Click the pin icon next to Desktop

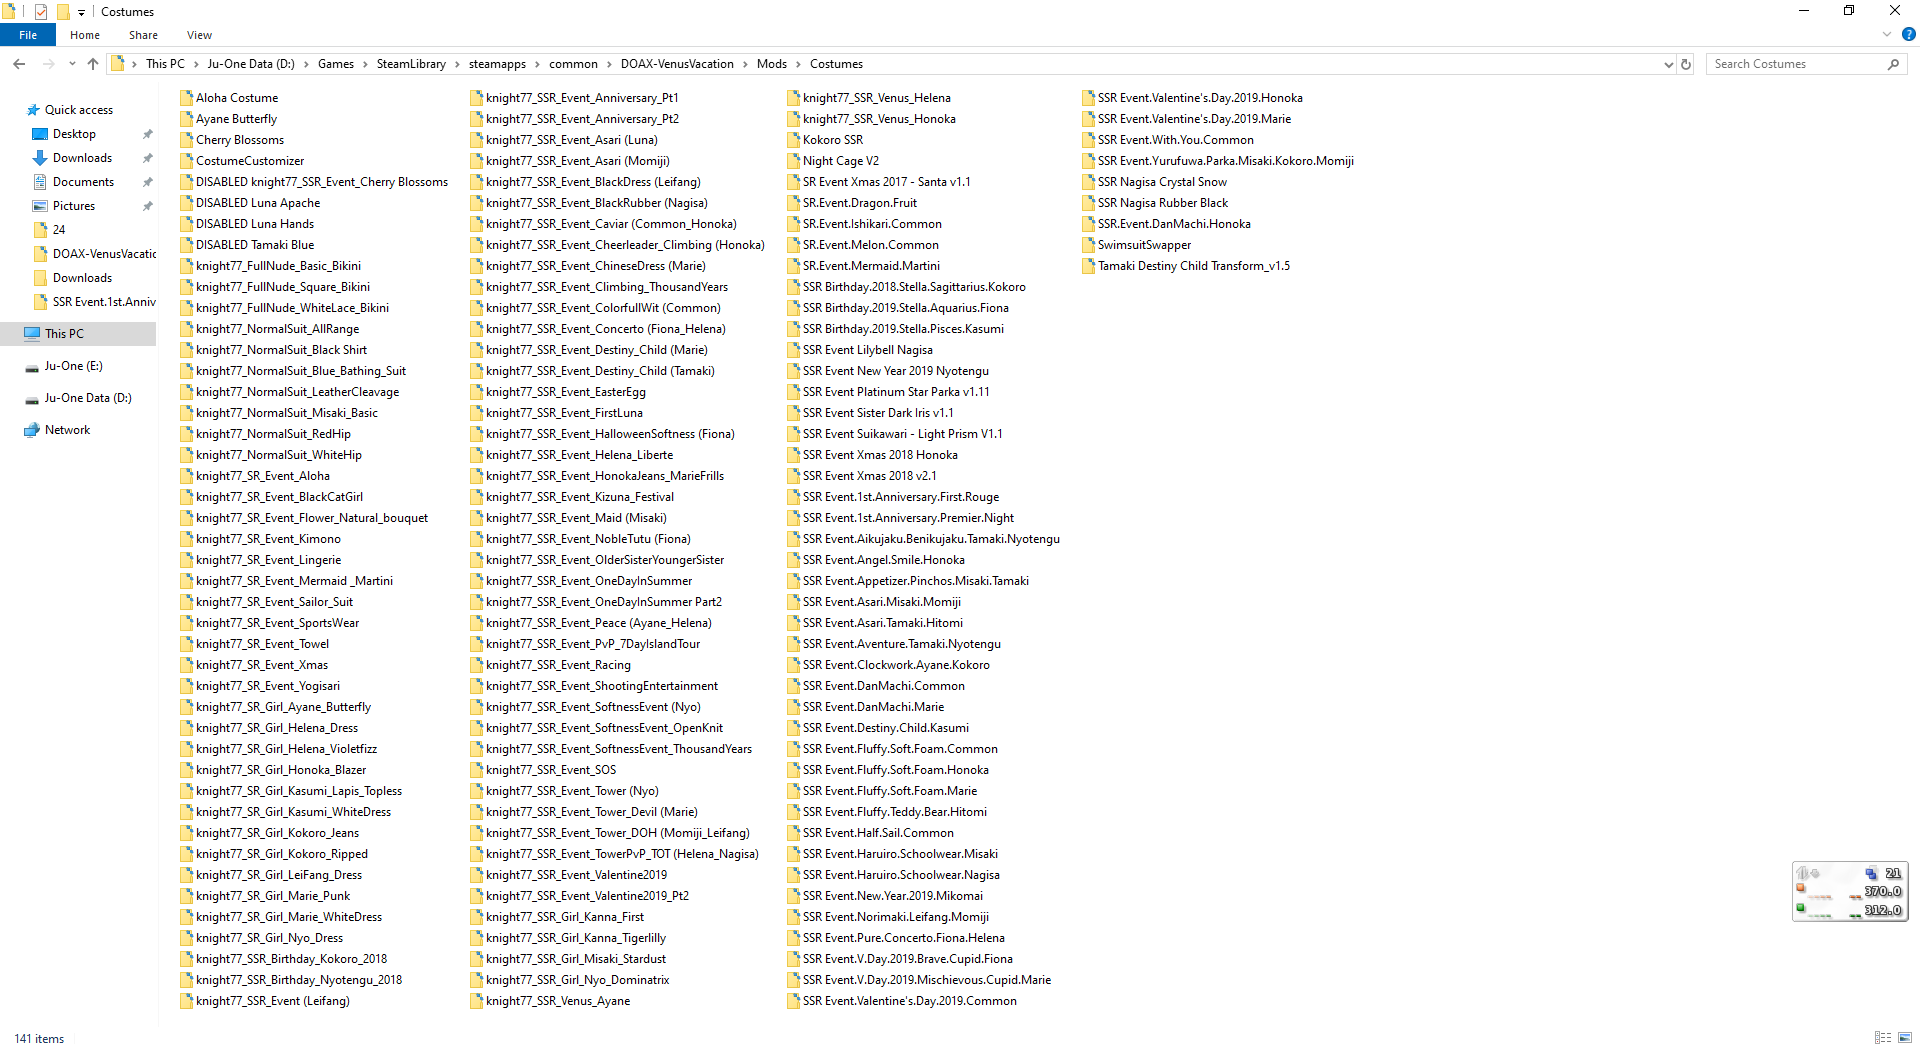point(148,134)
